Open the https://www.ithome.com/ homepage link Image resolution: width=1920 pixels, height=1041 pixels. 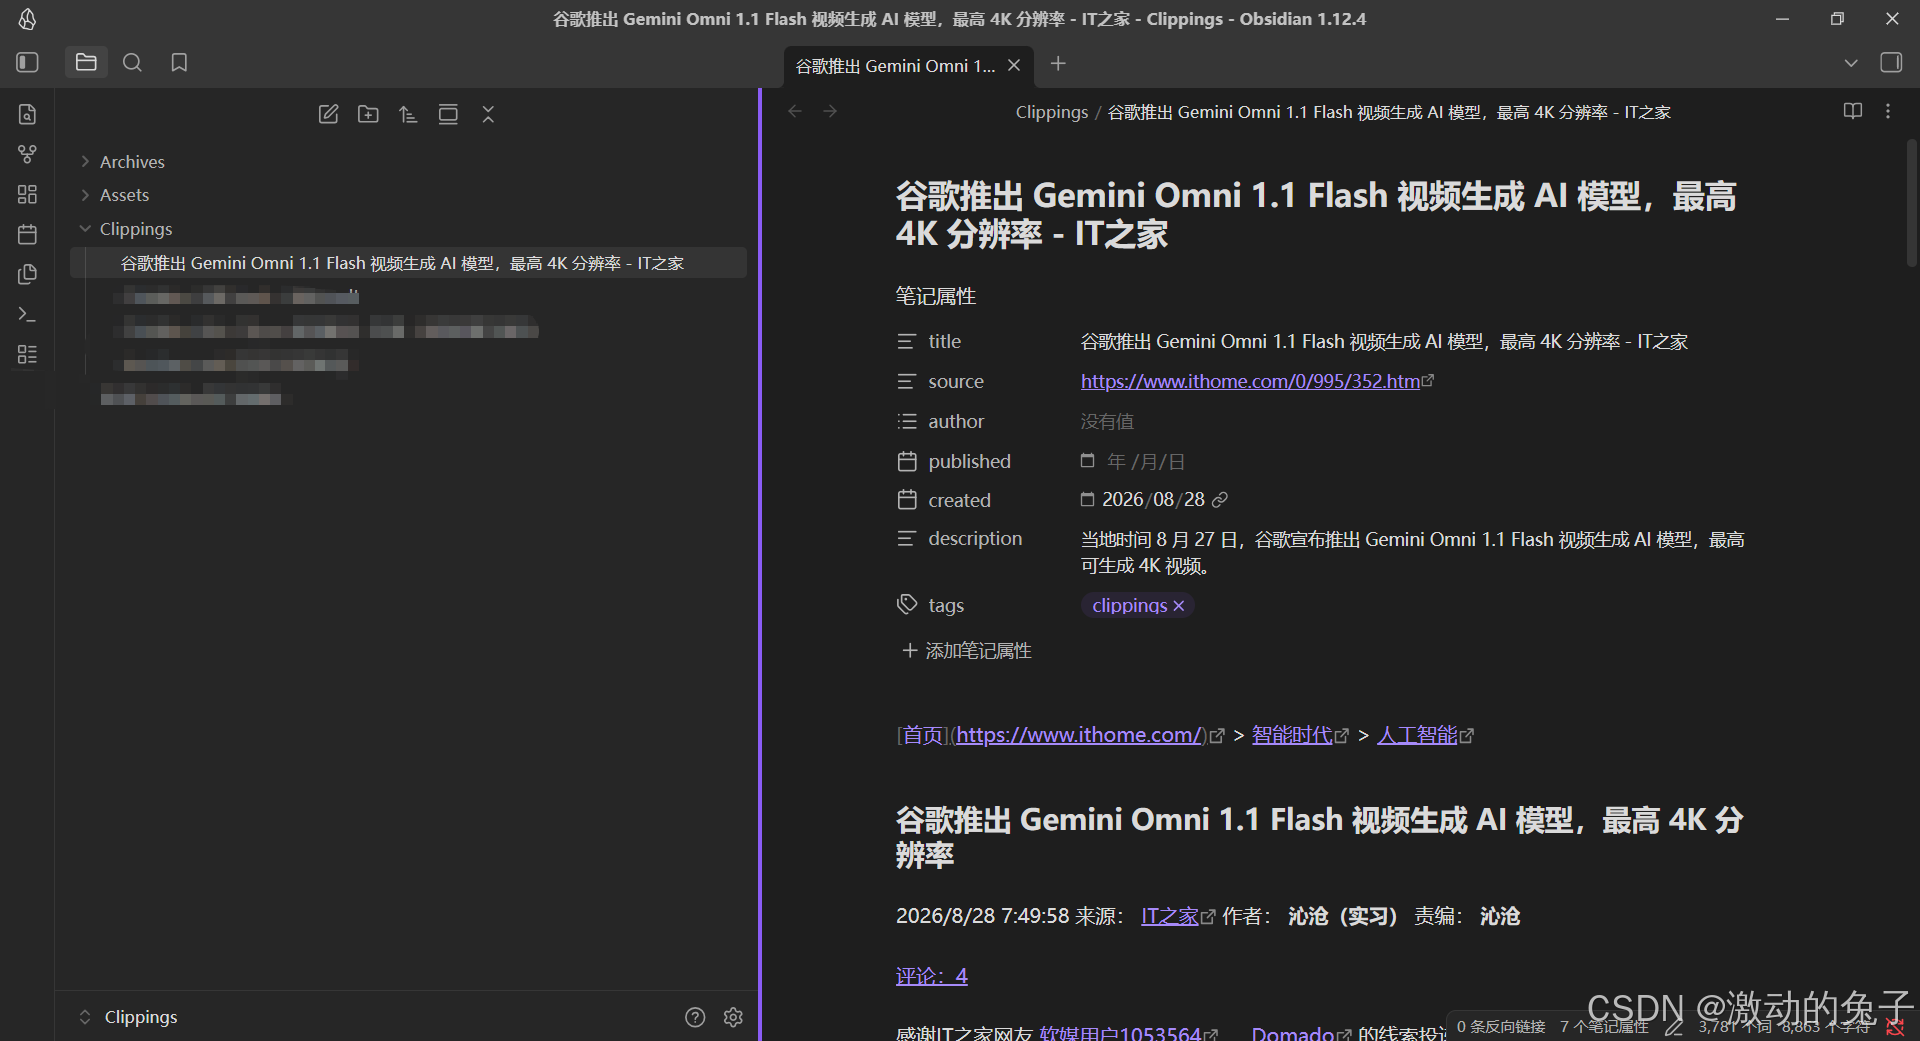click(x=1080, y=735)
